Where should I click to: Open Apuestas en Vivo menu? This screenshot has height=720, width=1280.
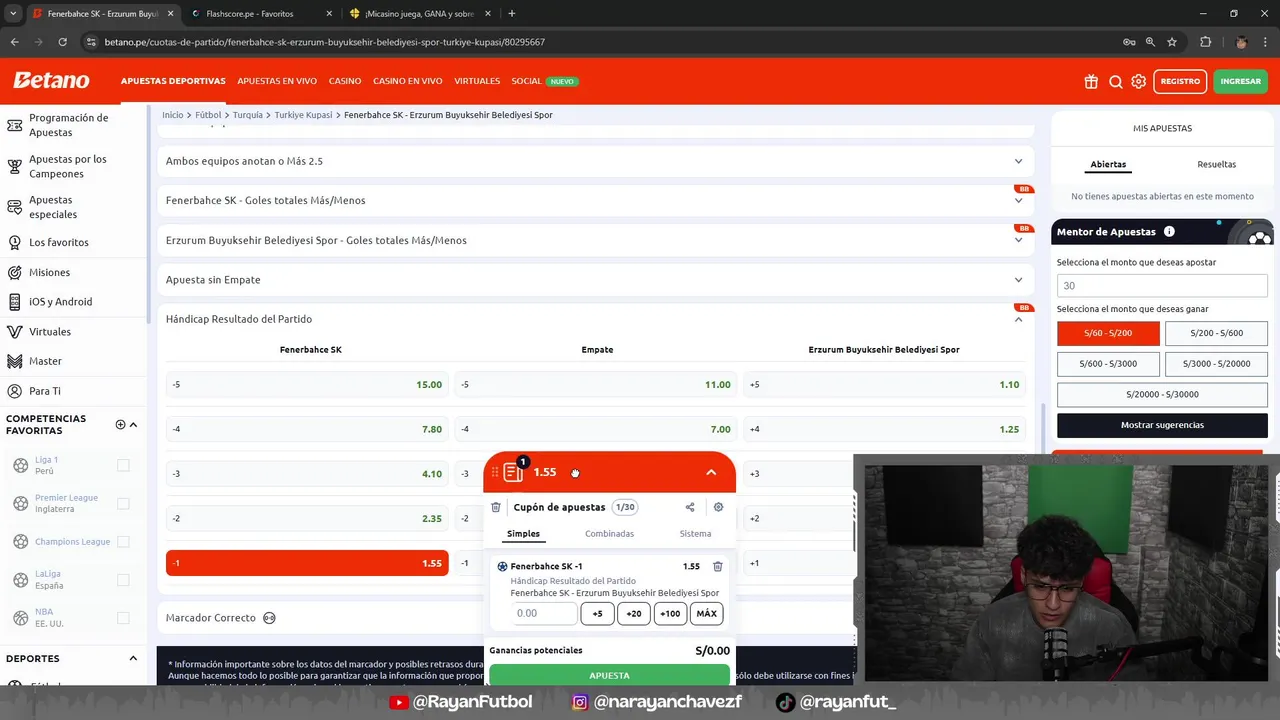click(x=277, y=81)
